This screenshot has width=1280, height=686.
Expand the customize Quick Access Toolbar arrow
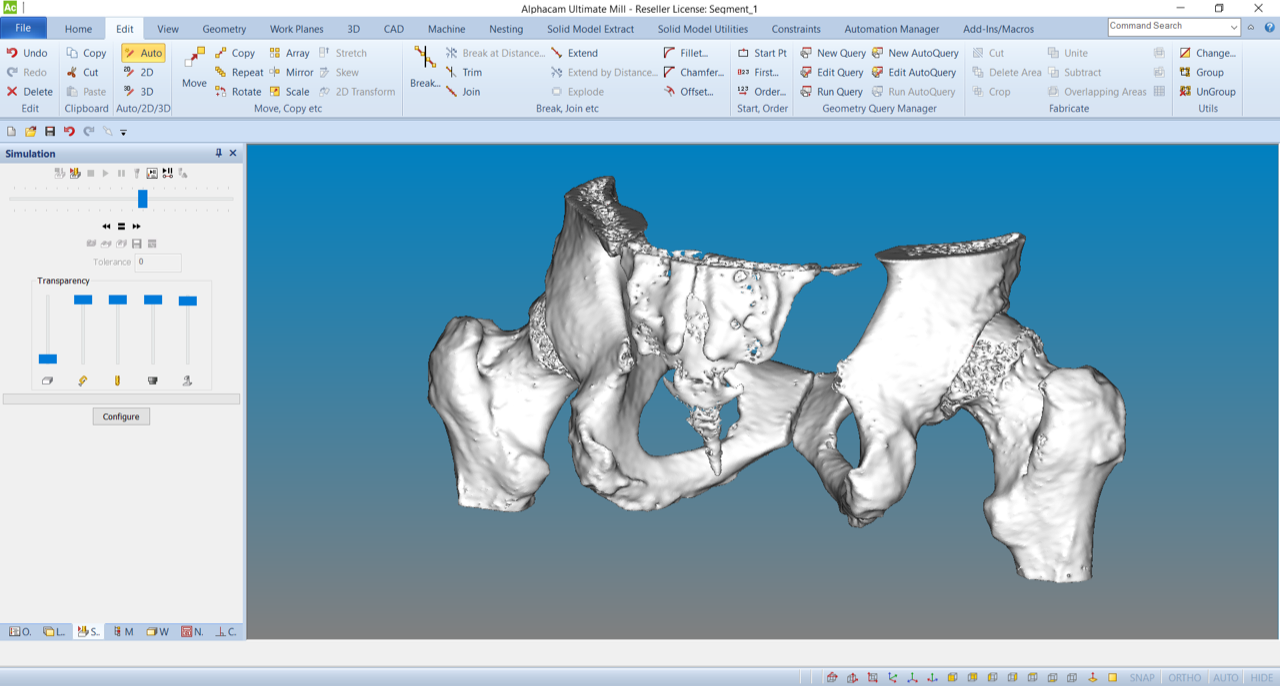coord(124,130)
